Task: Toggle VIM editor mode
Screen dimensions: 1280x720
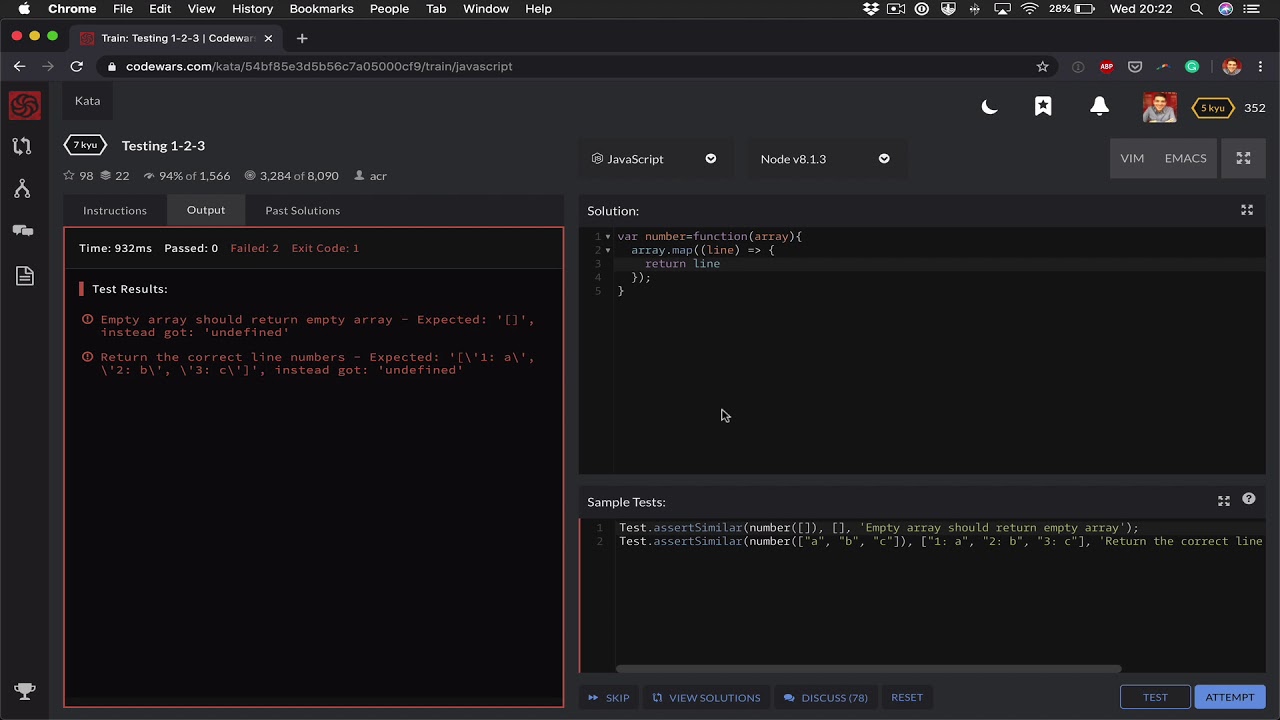Action: tap(1132, 158)
